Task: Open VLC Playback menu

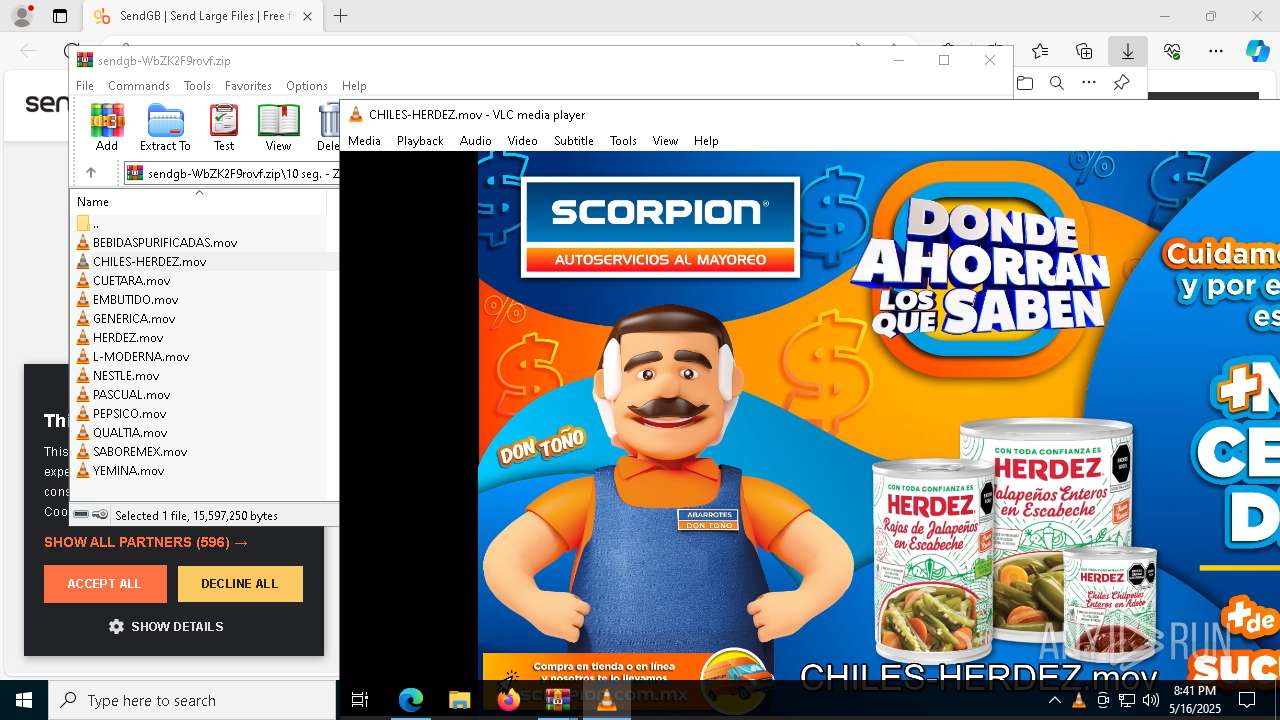Action: coord(420,141)
